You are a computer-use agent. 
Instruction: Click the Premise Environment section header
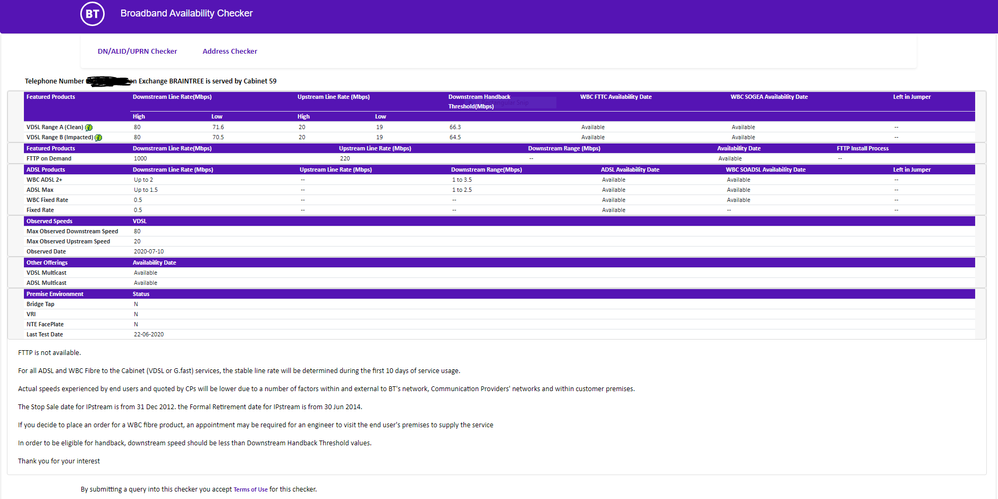point(55,294)
